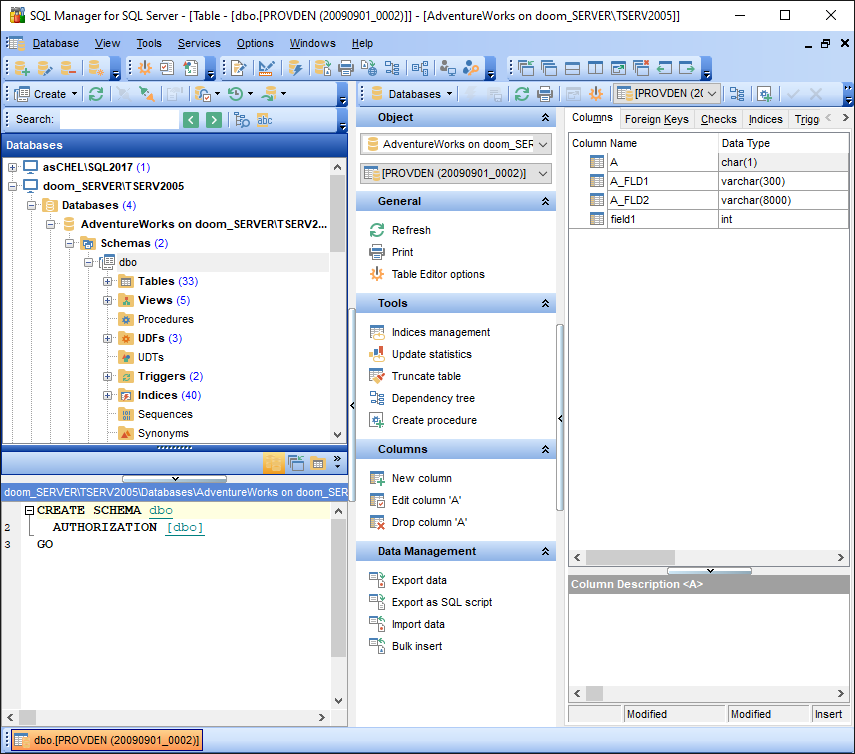Open the Databases dropdown in editor toolbar
Image resolution: width=855 pixels, height=754 pixels.
(x=449, y=94)
